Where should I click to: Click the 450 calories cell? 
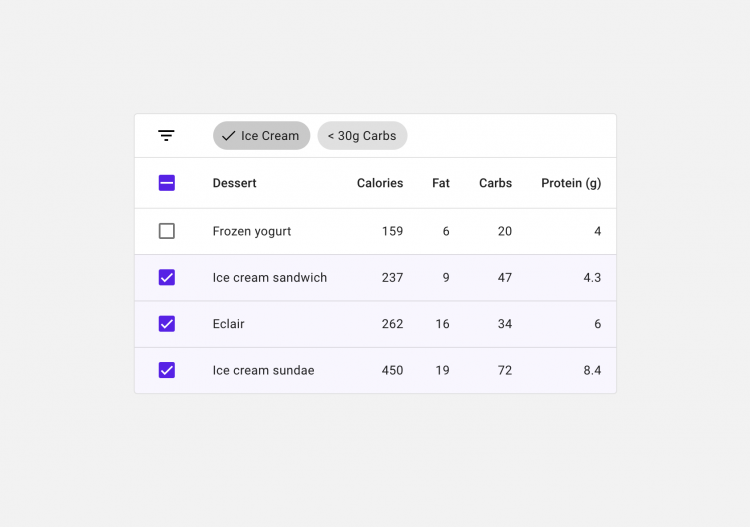[392, 370]
